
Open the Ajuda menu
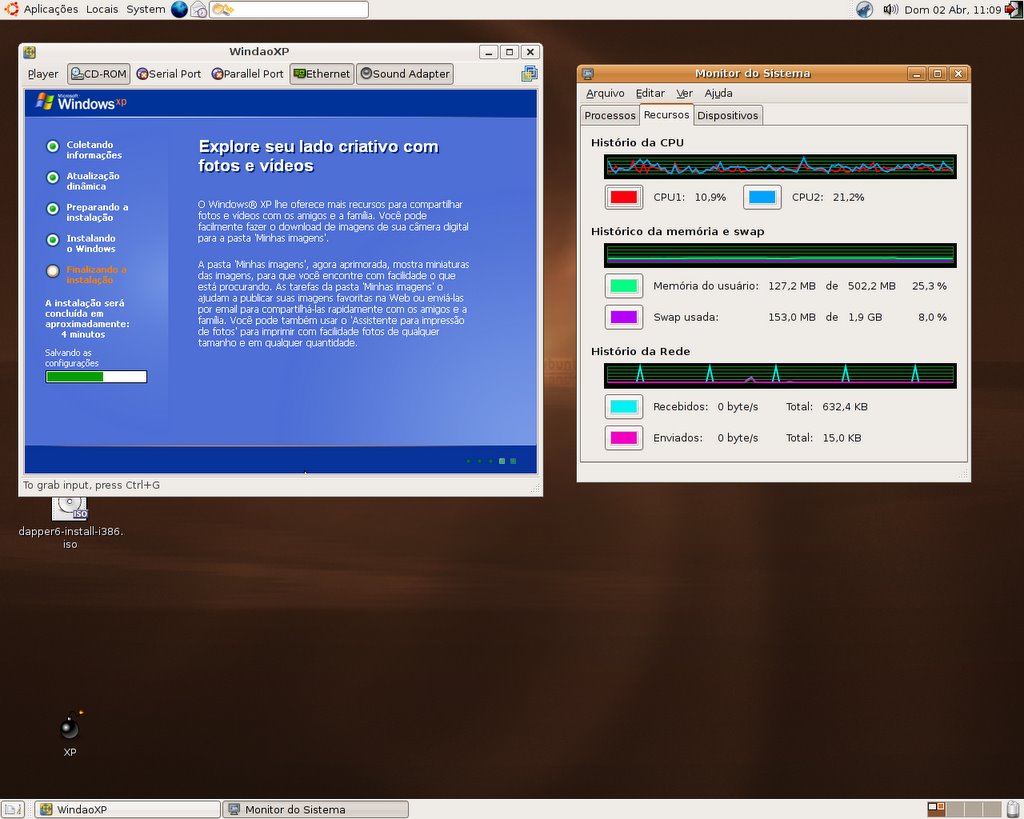tap(718, 93)
